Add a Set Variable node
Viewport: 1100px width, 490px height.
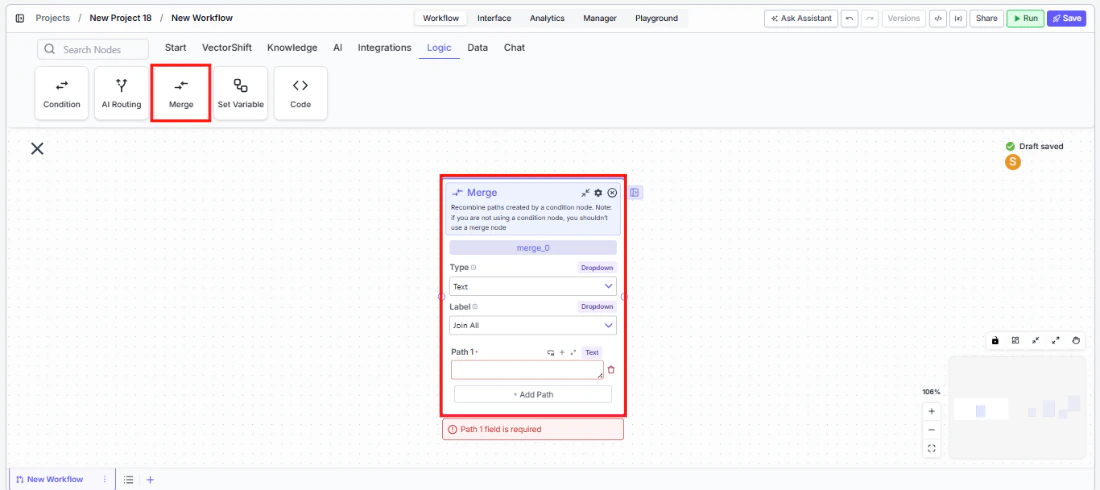(241, 93)
